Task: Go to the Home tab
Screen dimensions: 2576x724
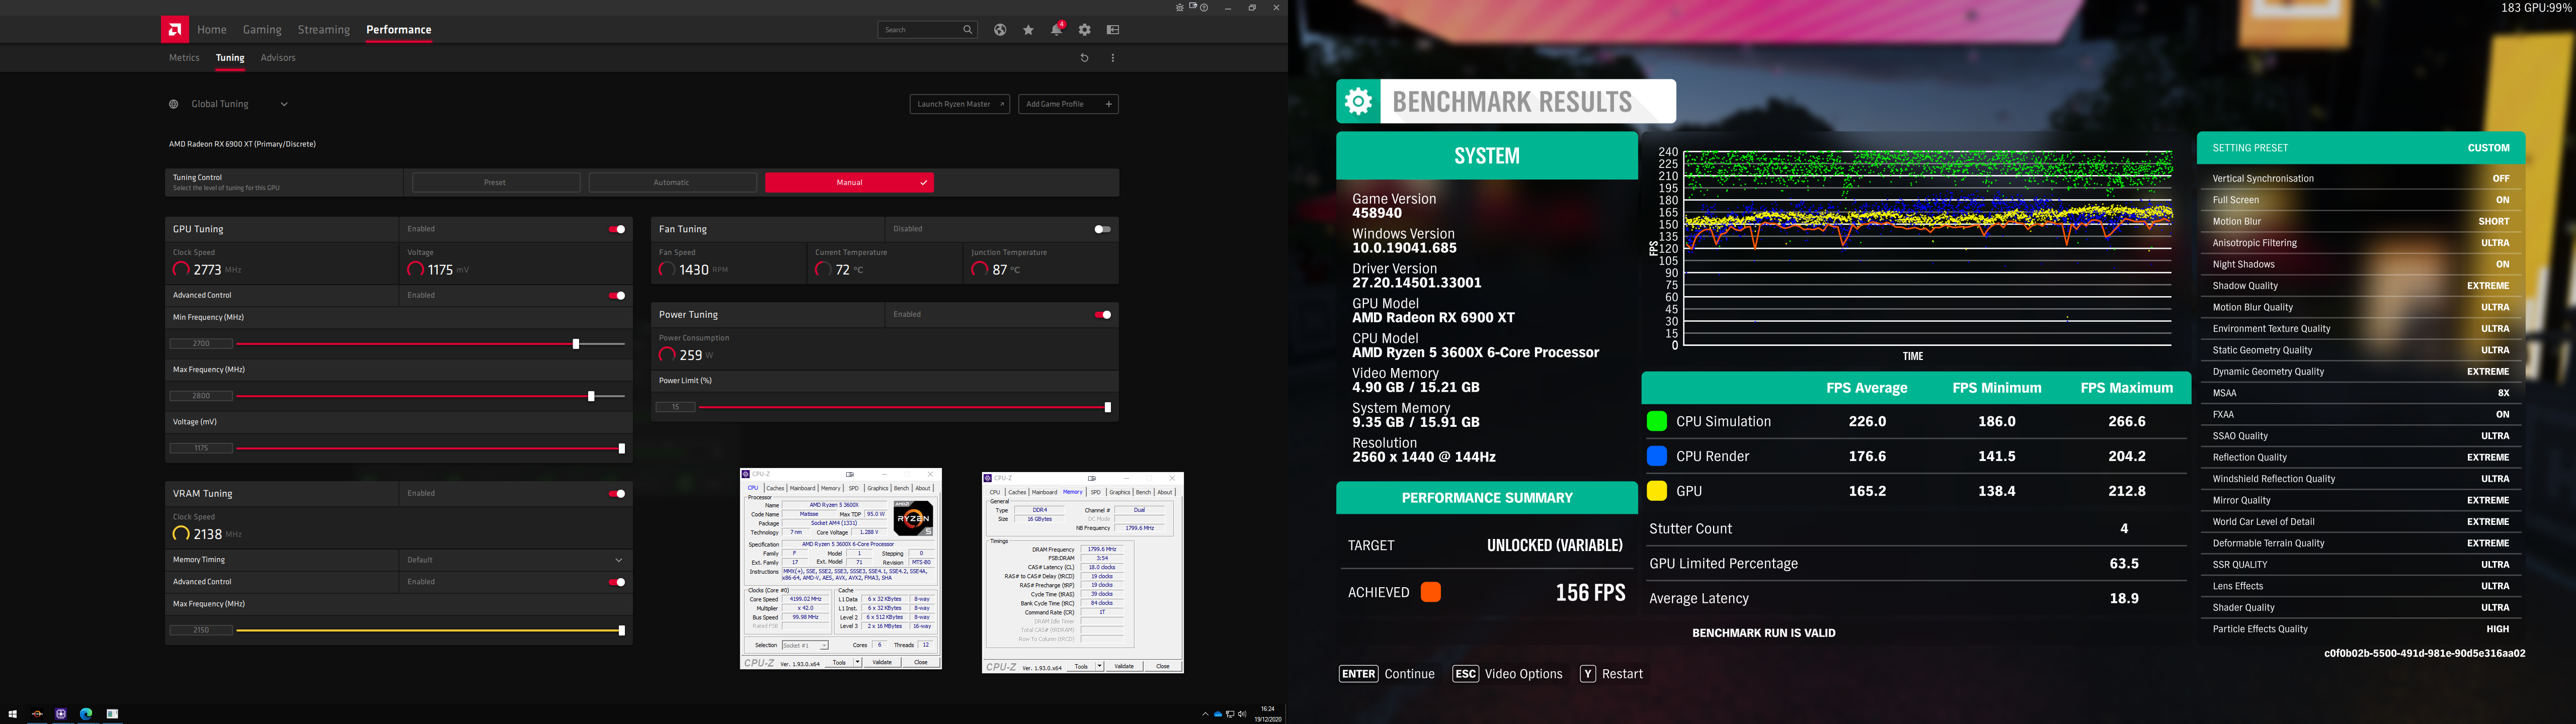Action: [x=212, y=30]
